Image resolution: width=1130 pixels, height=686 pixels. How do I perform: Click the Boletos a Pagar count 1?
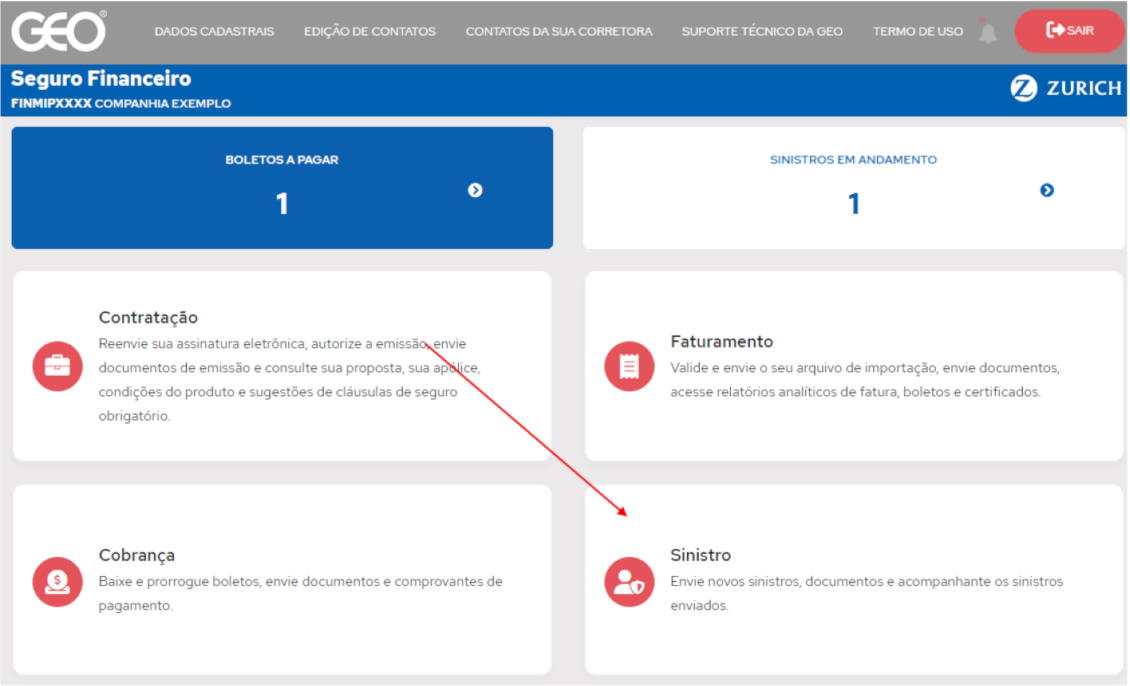coord(282,204)
